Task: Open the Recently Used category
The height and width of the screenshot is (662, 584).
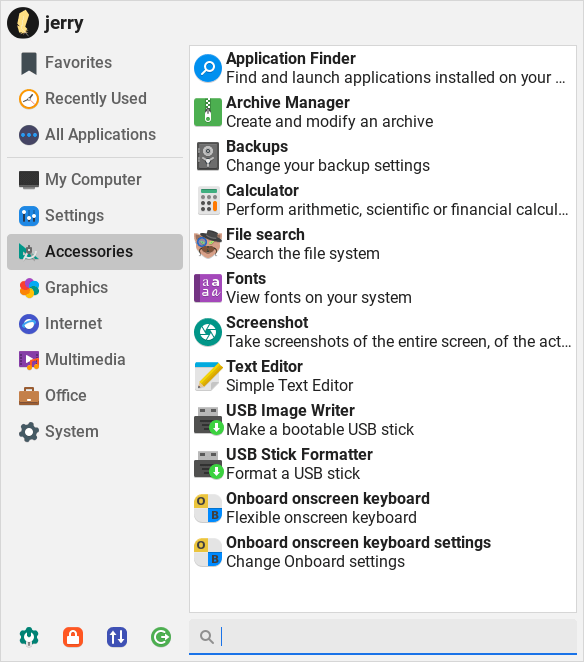Action: [x=95, y=98]
